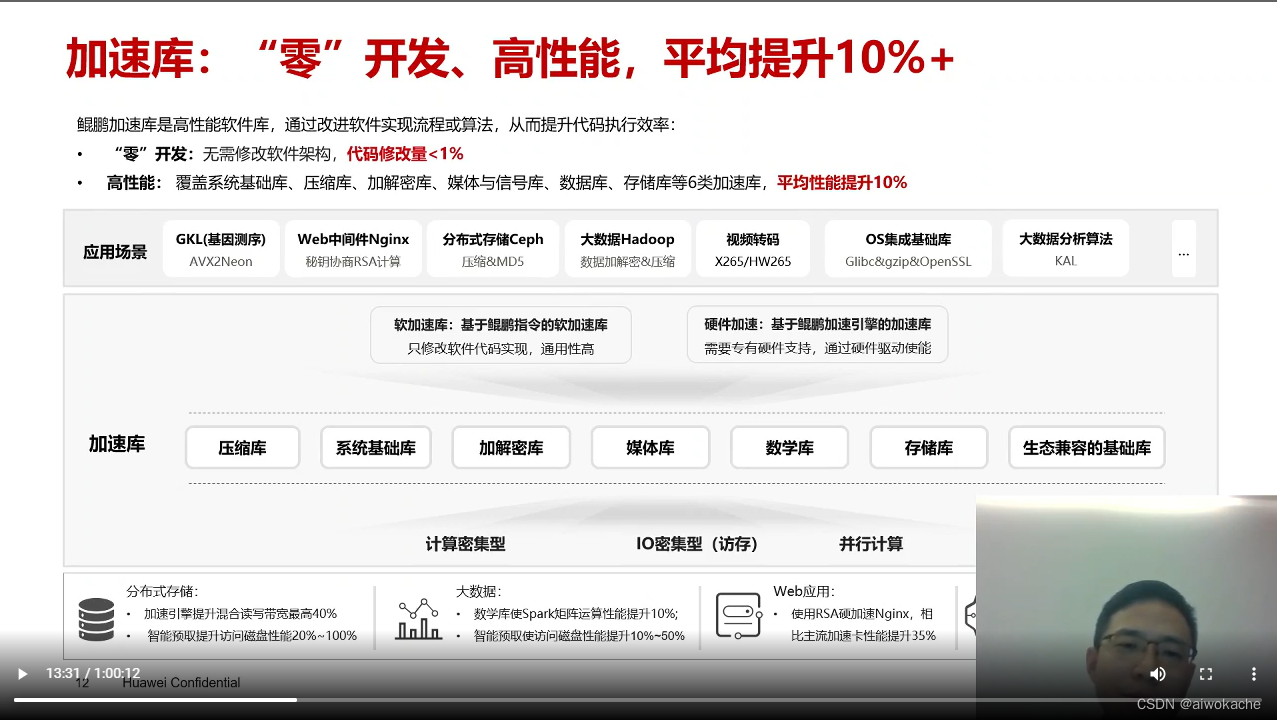
Task: Click the red text 代码修改量<1%
Action: tap(405, 154)
